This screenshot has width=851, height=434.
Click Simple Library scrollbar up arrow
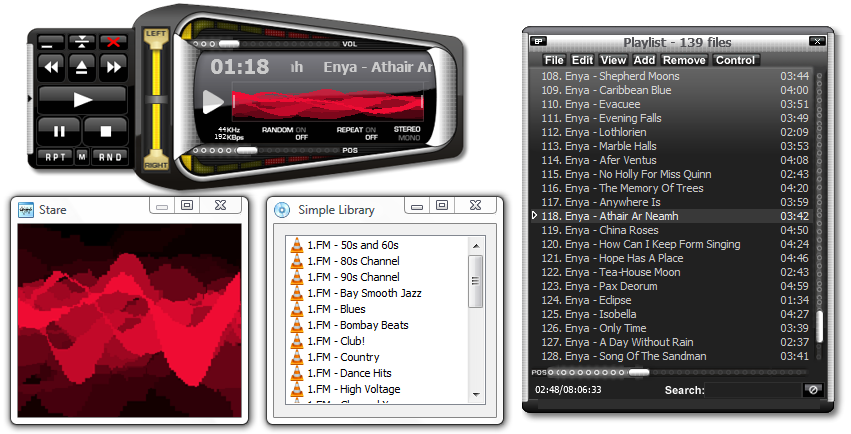pyautogui.click(x=476, y=246)
